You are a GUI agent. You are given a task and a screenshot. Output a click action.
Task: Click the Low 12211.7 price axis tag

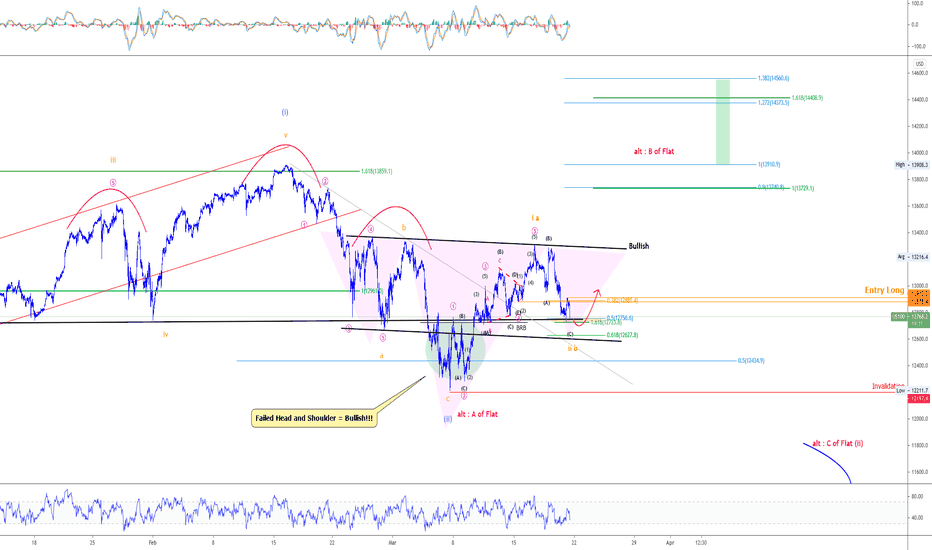[913, 391]
